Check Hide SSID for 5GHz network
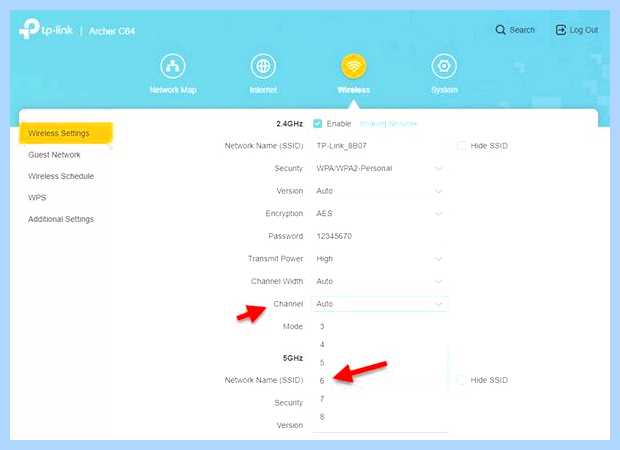 461,380
